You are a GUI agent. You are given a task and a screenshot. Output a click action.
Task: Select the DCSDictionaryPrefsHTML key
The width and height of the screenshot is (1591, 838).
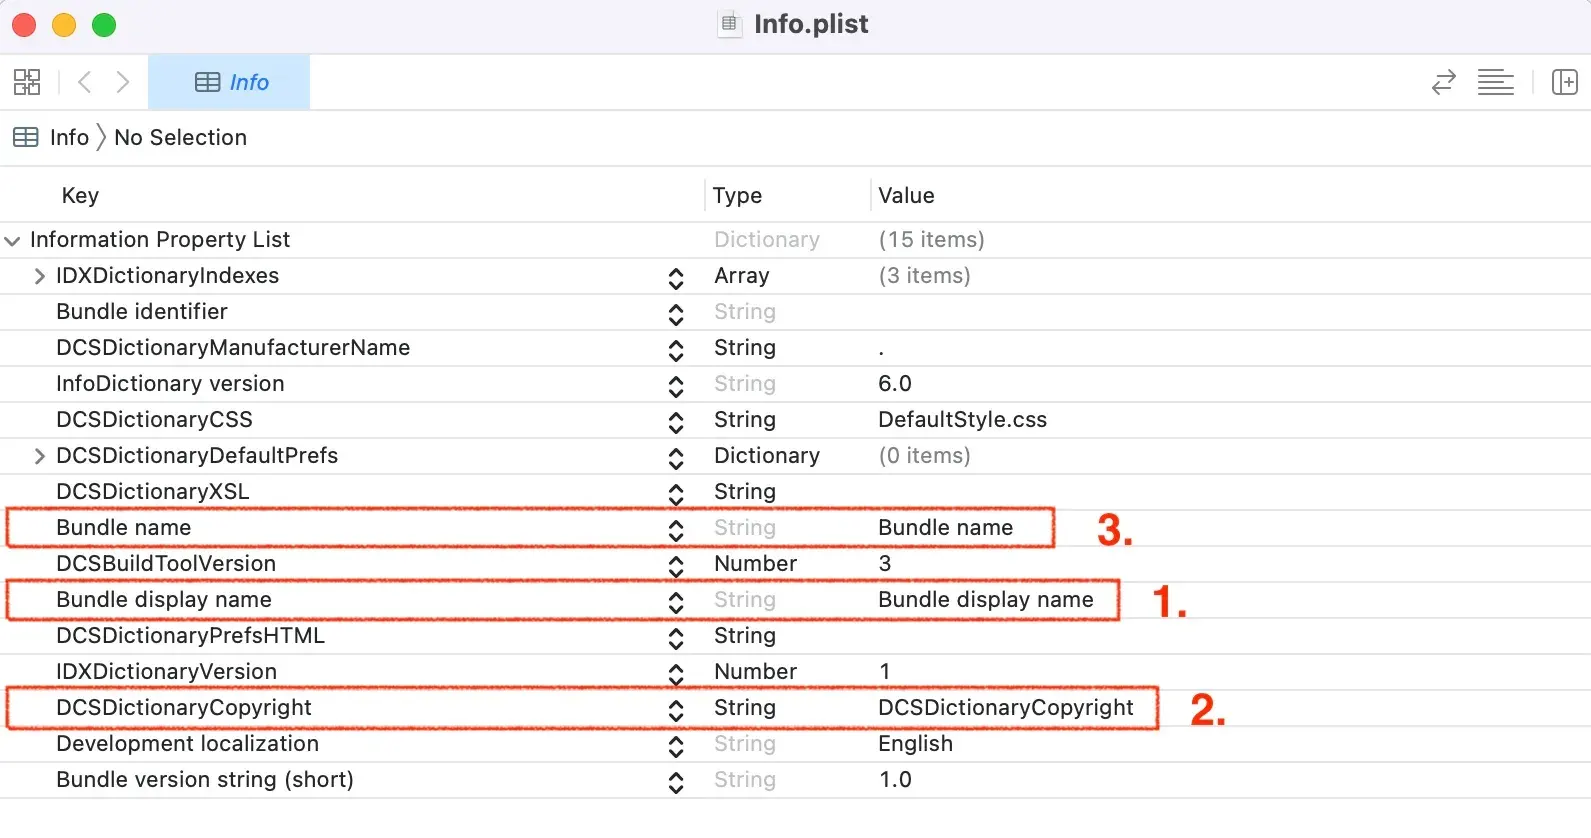190,636
